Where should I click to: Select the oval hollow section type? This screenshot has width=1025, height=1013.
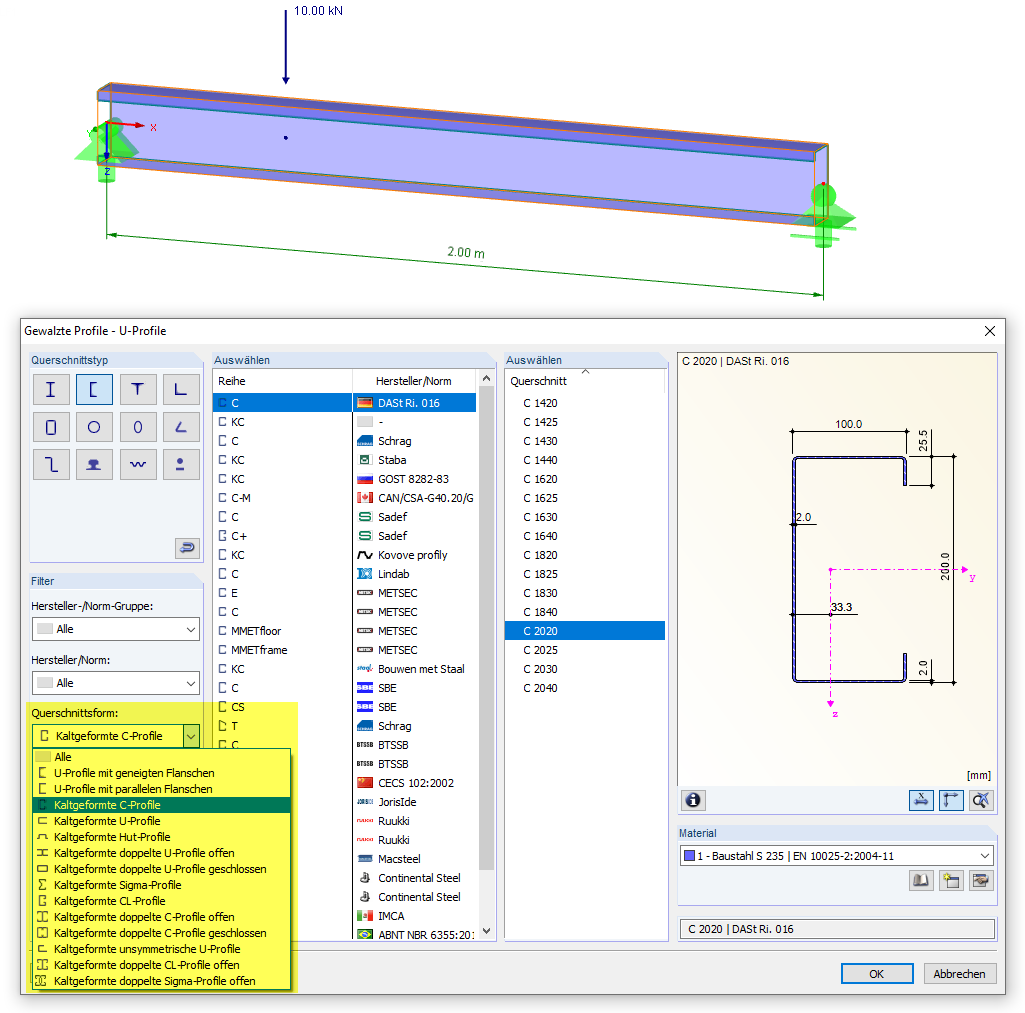tap(137, 427)
